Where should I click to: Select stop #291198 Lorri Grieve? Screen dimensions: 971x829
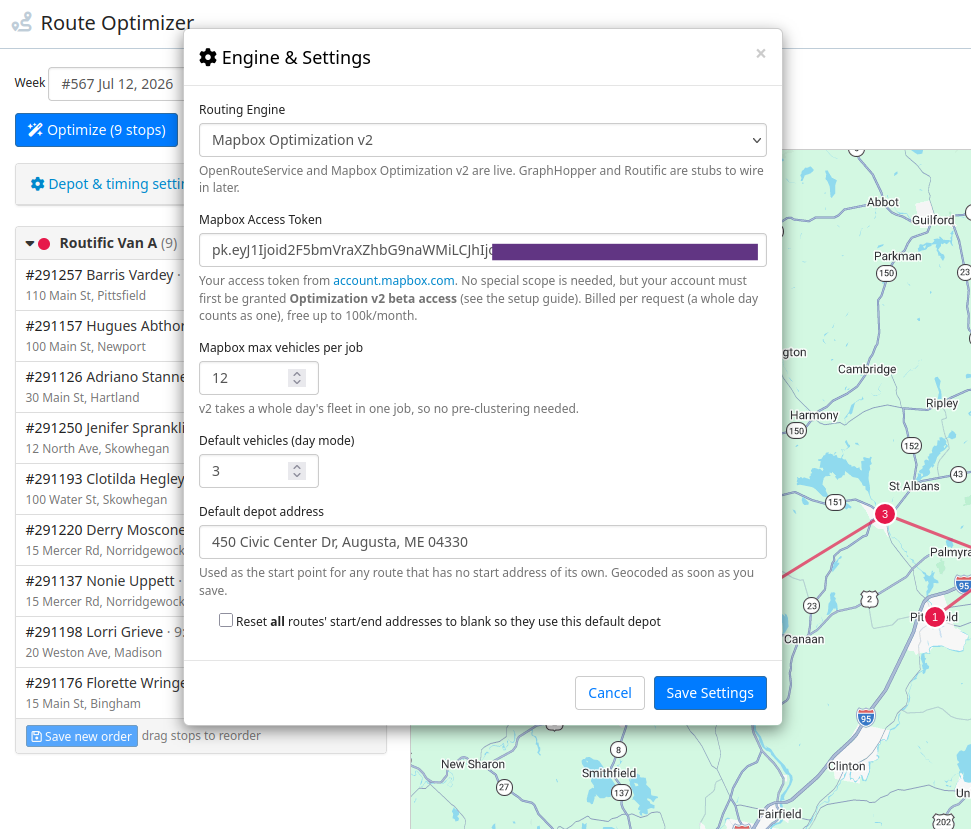pos(100,642)
